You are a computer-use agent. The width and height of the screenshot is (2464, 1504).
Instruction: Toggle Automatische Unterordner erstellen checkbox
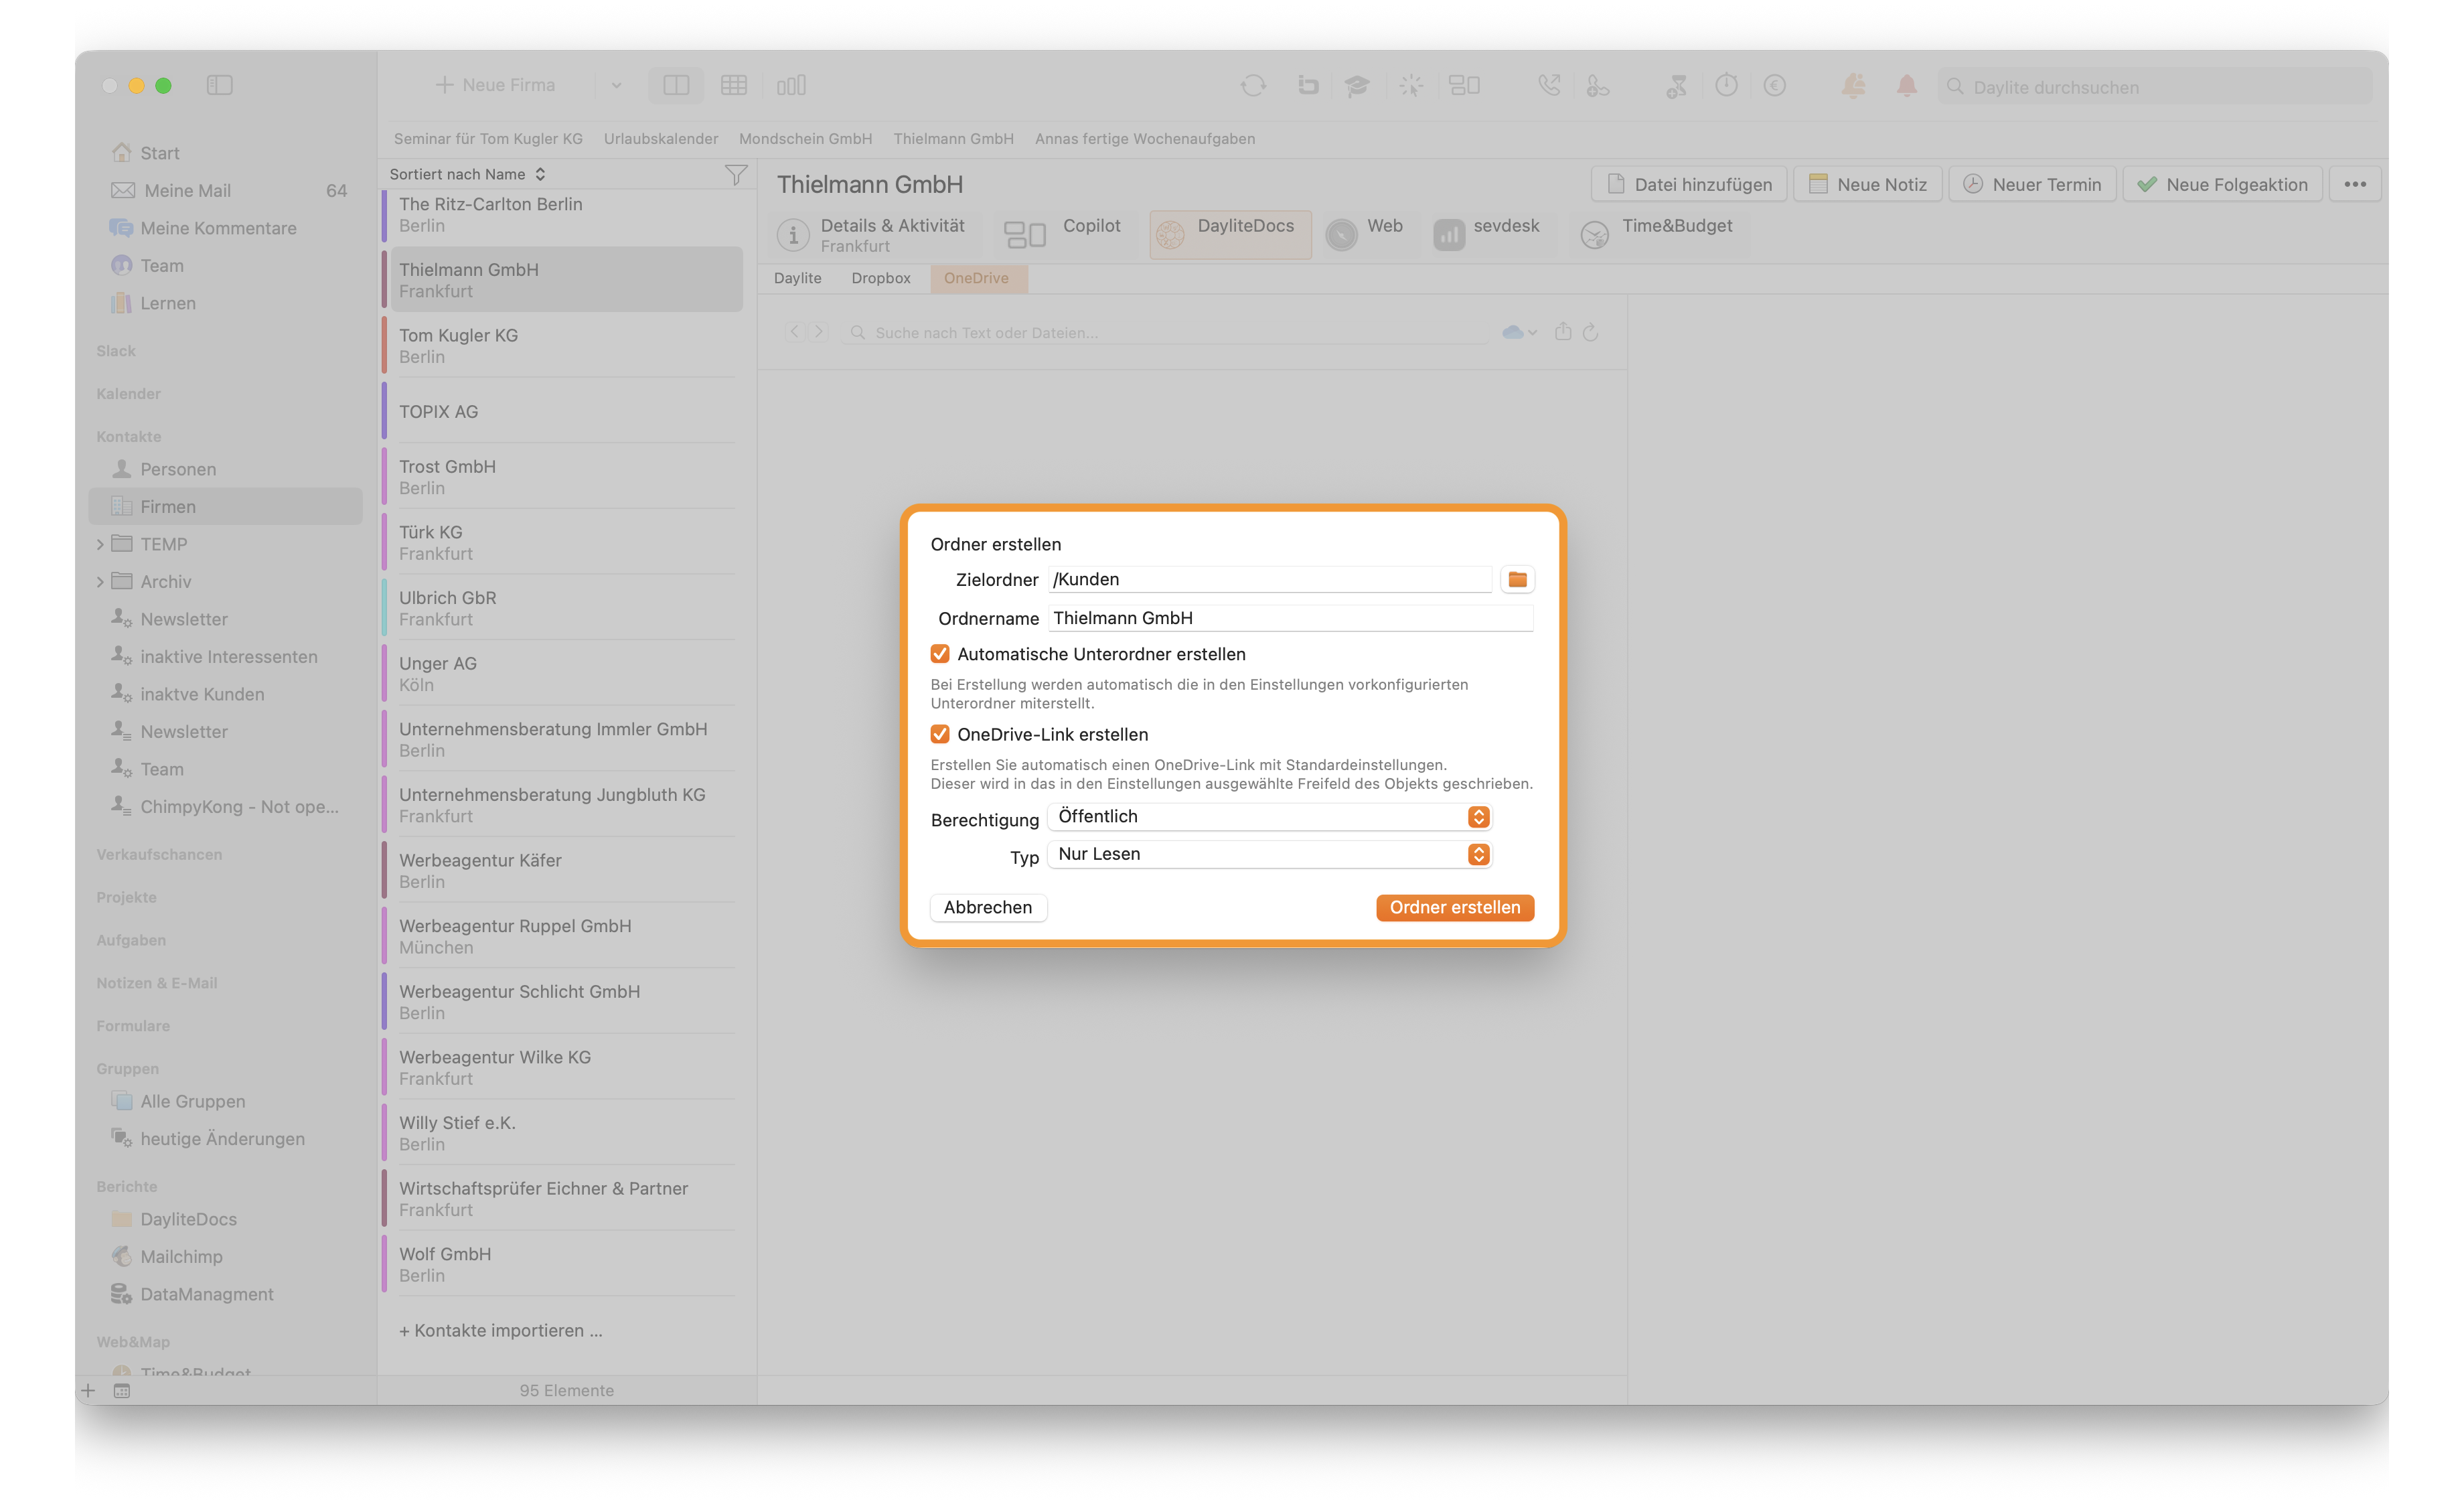(x=939, y=654)
